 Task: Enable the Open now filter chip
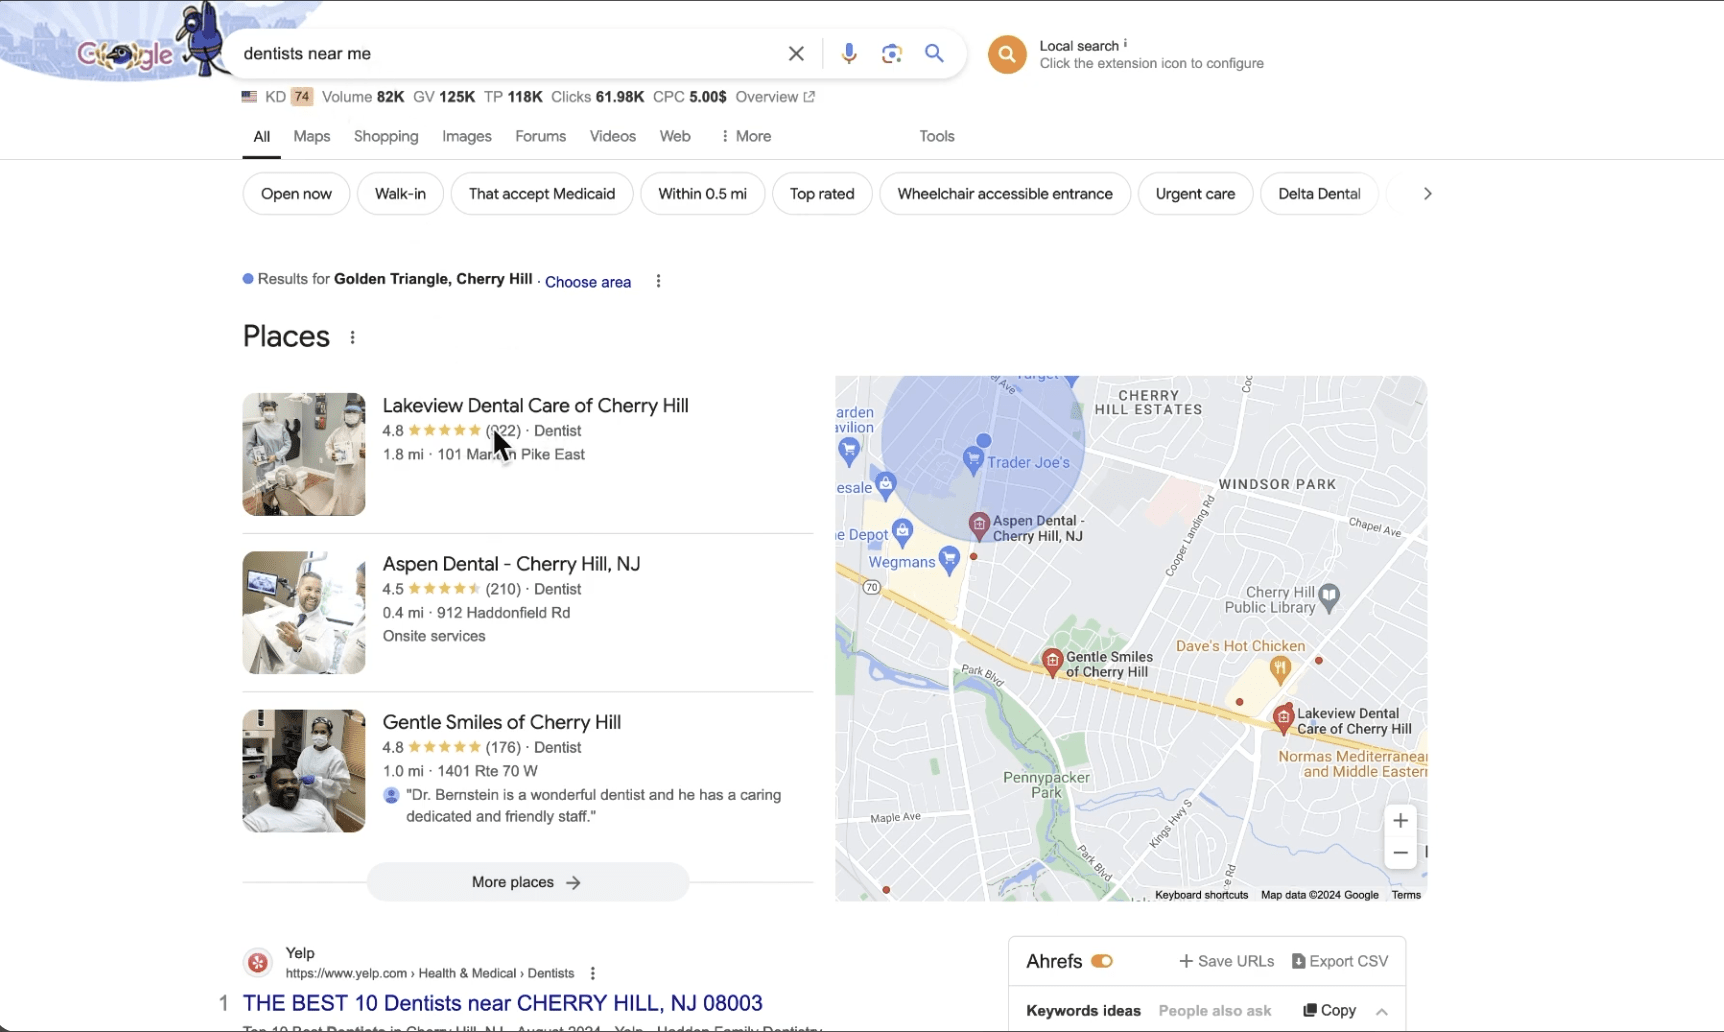296,193
